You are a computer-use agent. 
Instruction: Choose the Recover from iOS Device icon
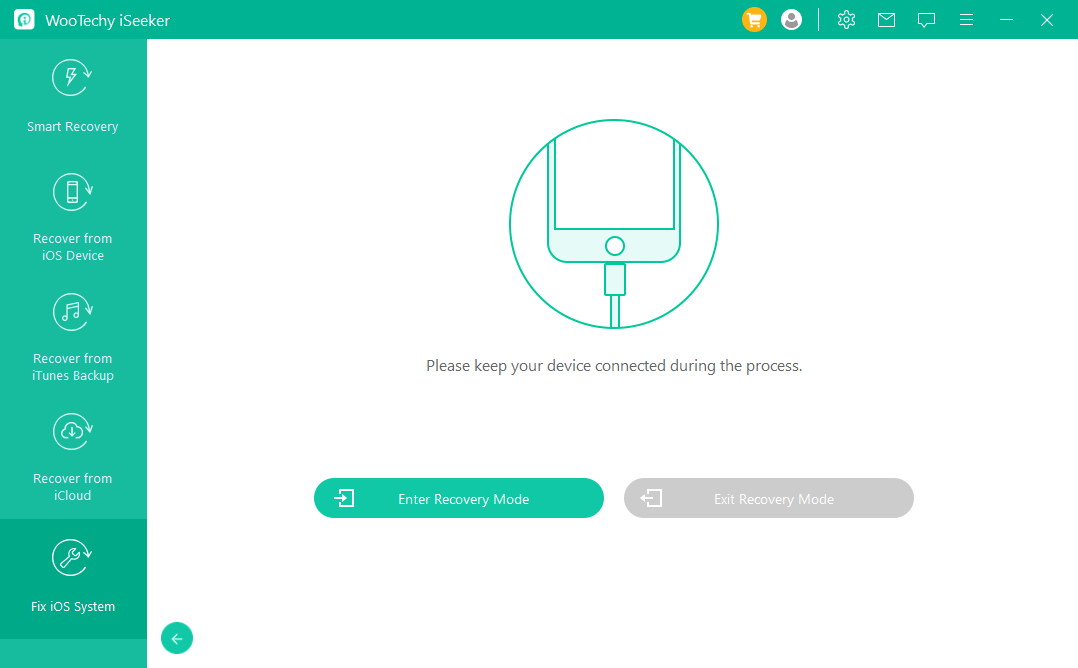click(x=72, y=192)
